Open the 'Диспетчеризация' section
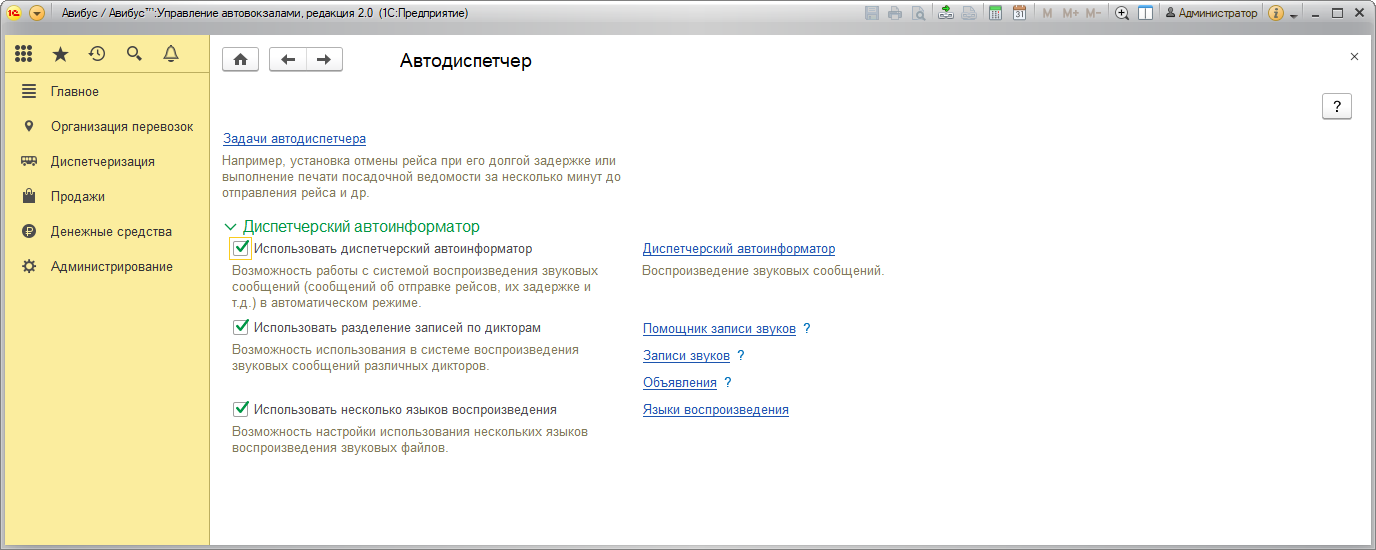Screen dimensions: 1376x550 102,161
